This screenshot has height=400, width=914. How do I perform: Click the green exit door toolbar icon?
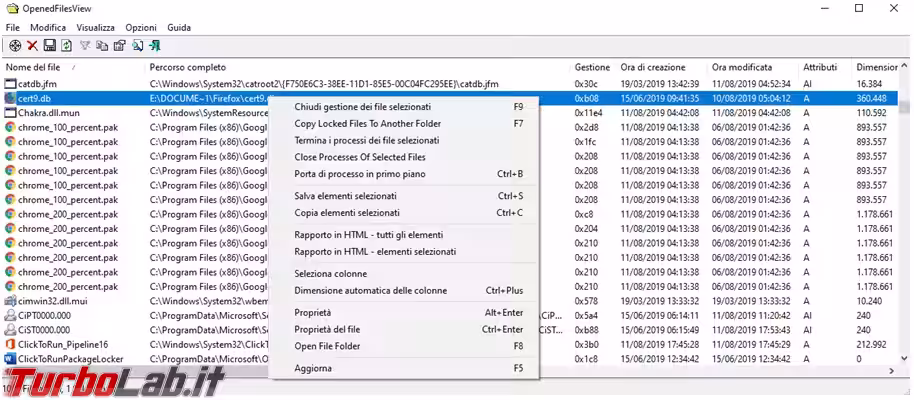click(x=155, y=46)
